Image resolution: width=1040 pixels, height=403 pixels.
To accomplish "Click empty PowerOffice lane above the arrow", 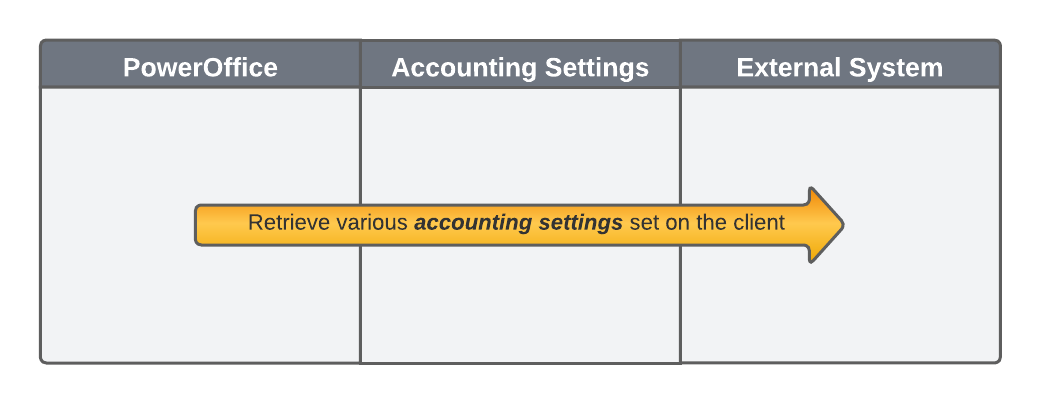I will [x=200, y=140].
